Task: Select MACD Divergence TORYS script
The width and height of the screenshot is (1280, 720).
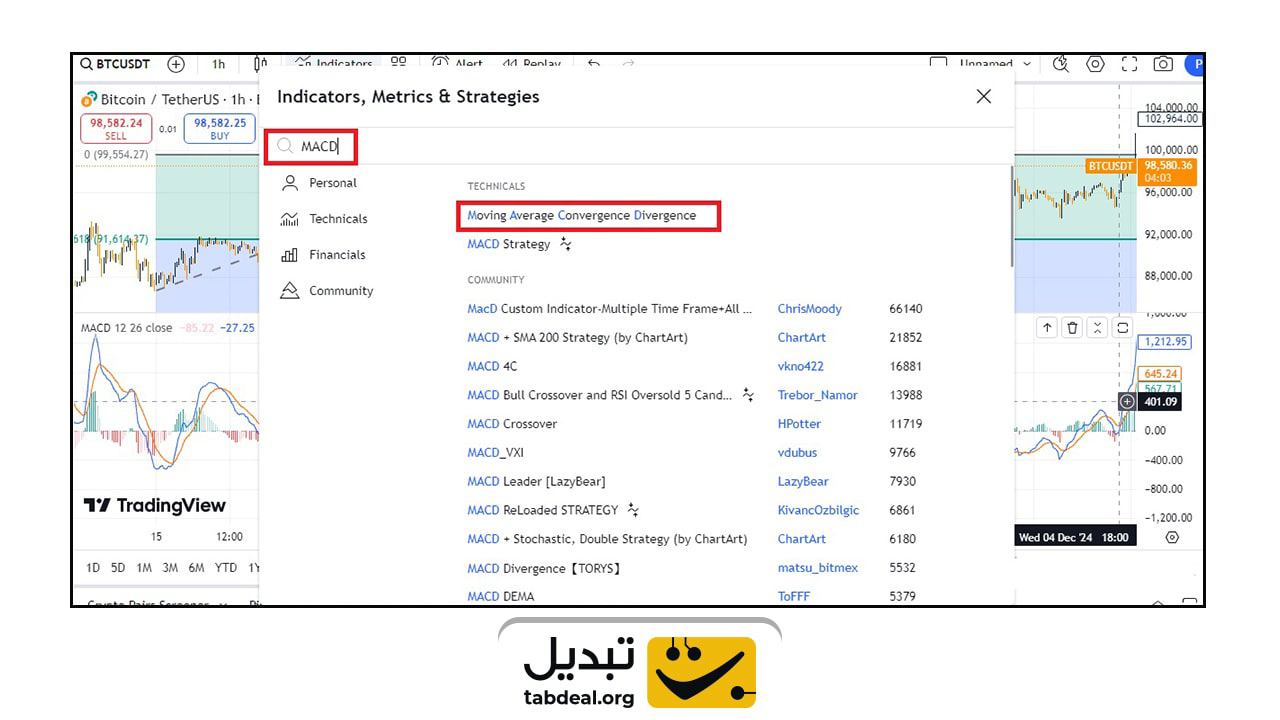Action: click(545, 568)
